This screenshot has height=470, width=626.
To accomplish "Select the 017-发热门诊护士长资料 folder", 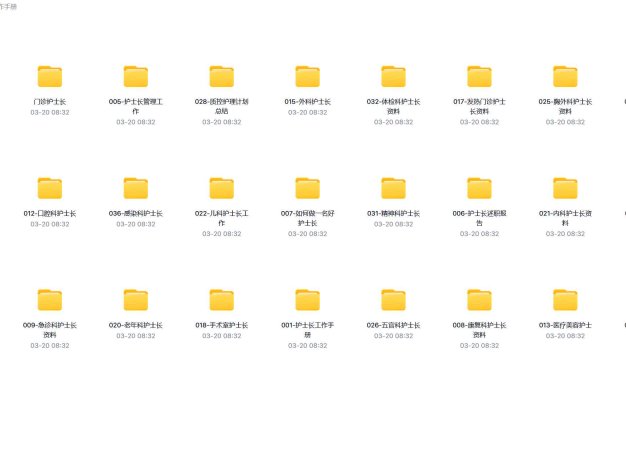I will tap(480, 77).
